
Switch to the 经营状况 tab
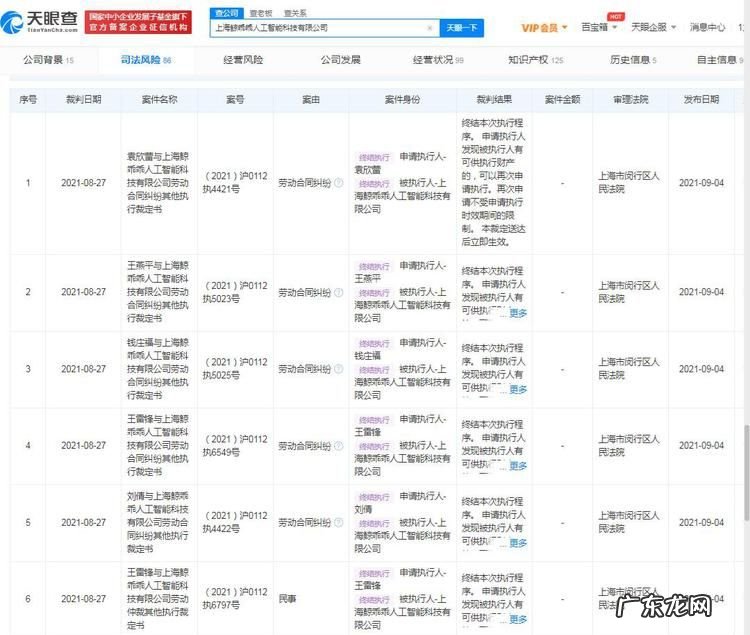438,60
